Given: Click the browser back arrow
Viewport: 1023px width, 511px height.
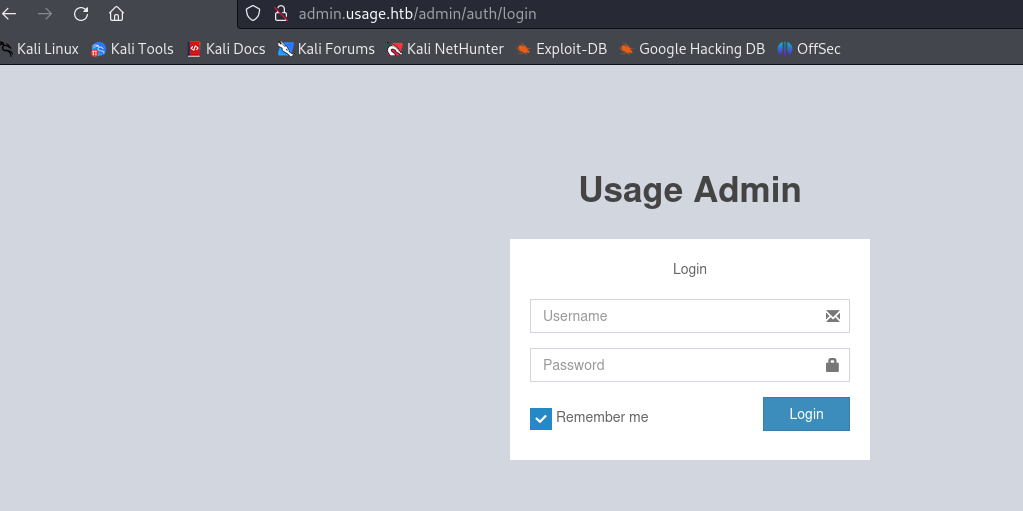Looking at the screenshot, I should click(8, 14).
